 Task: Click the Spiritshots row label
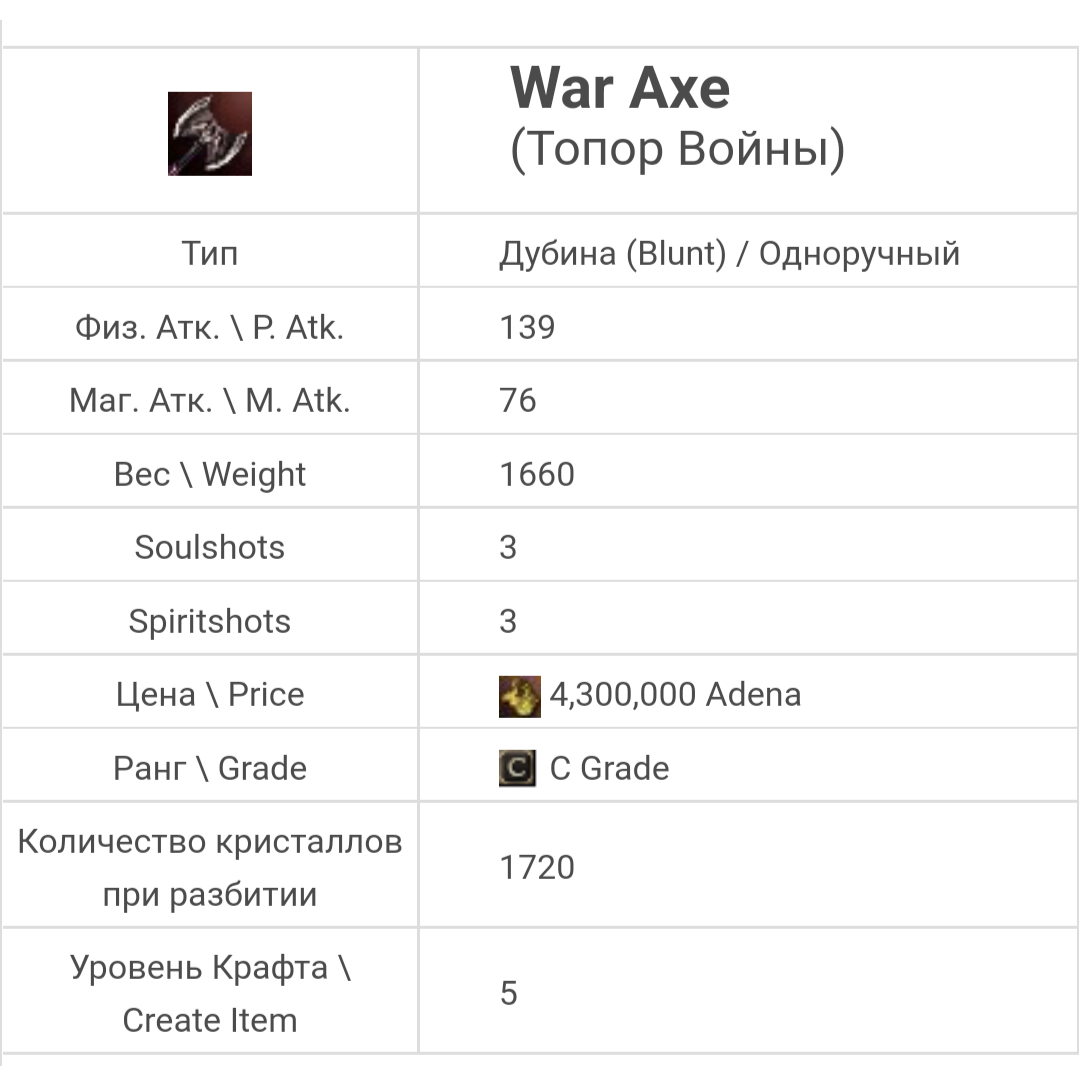tap(210, 621)
